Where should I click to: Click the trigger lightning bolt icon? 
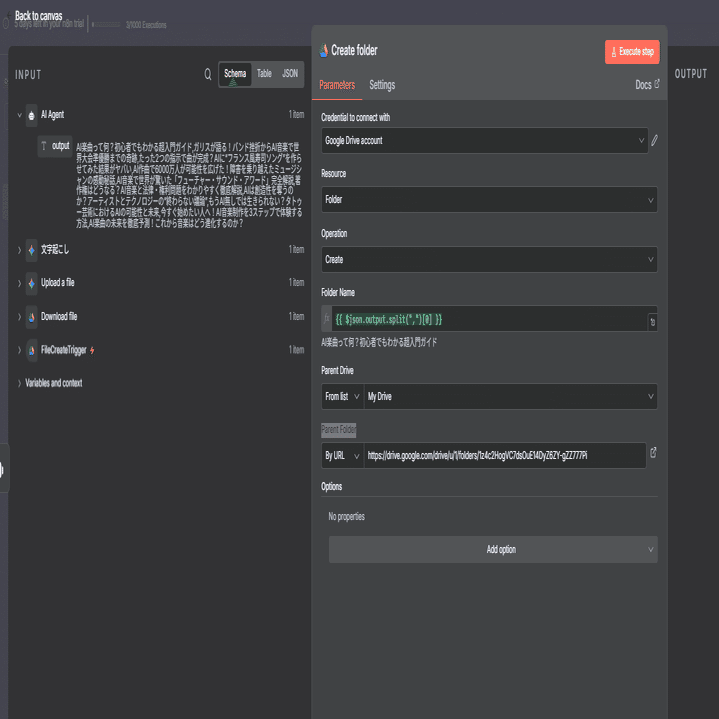pos(92,350)
